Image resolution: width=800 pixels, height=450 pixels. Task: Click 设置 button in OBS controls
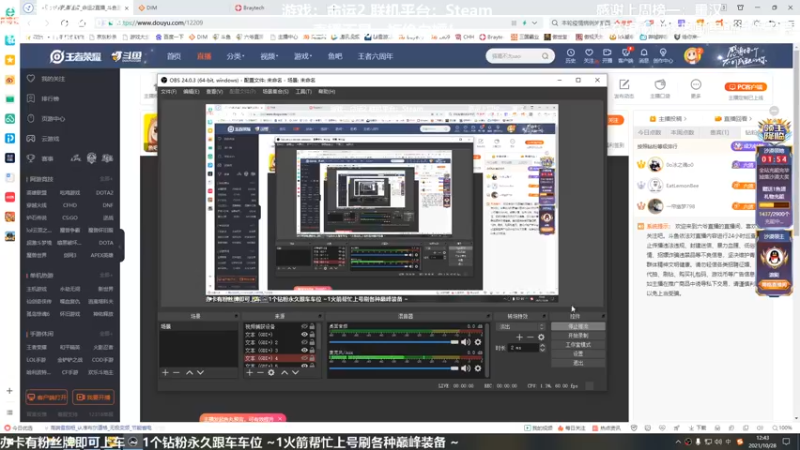pyautogui.click(x=578, y=354)
